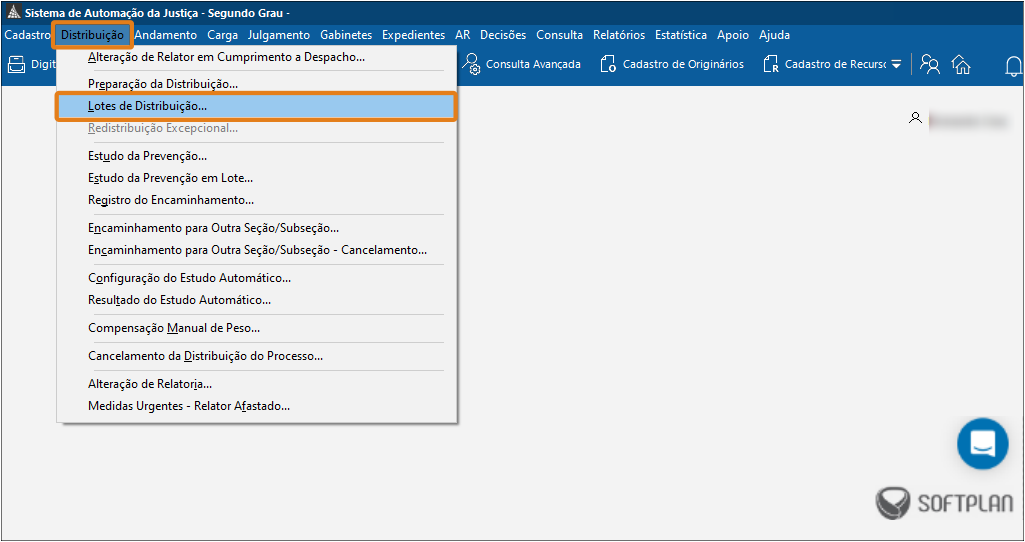1025x542 pixels.
Task: Open the Ajuda menu
Action: 774,35
